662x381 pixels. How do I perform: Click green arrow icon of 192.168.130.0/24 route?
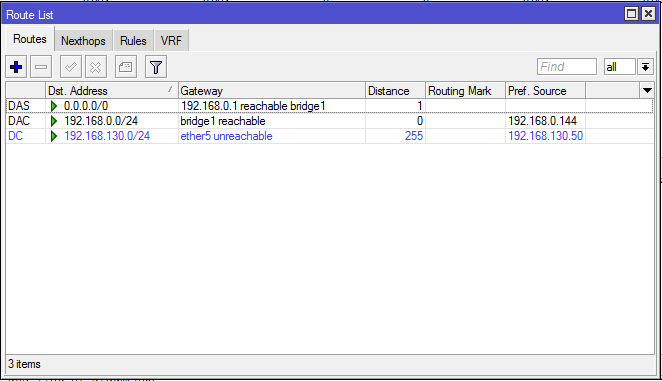click(x=54, y=136)
